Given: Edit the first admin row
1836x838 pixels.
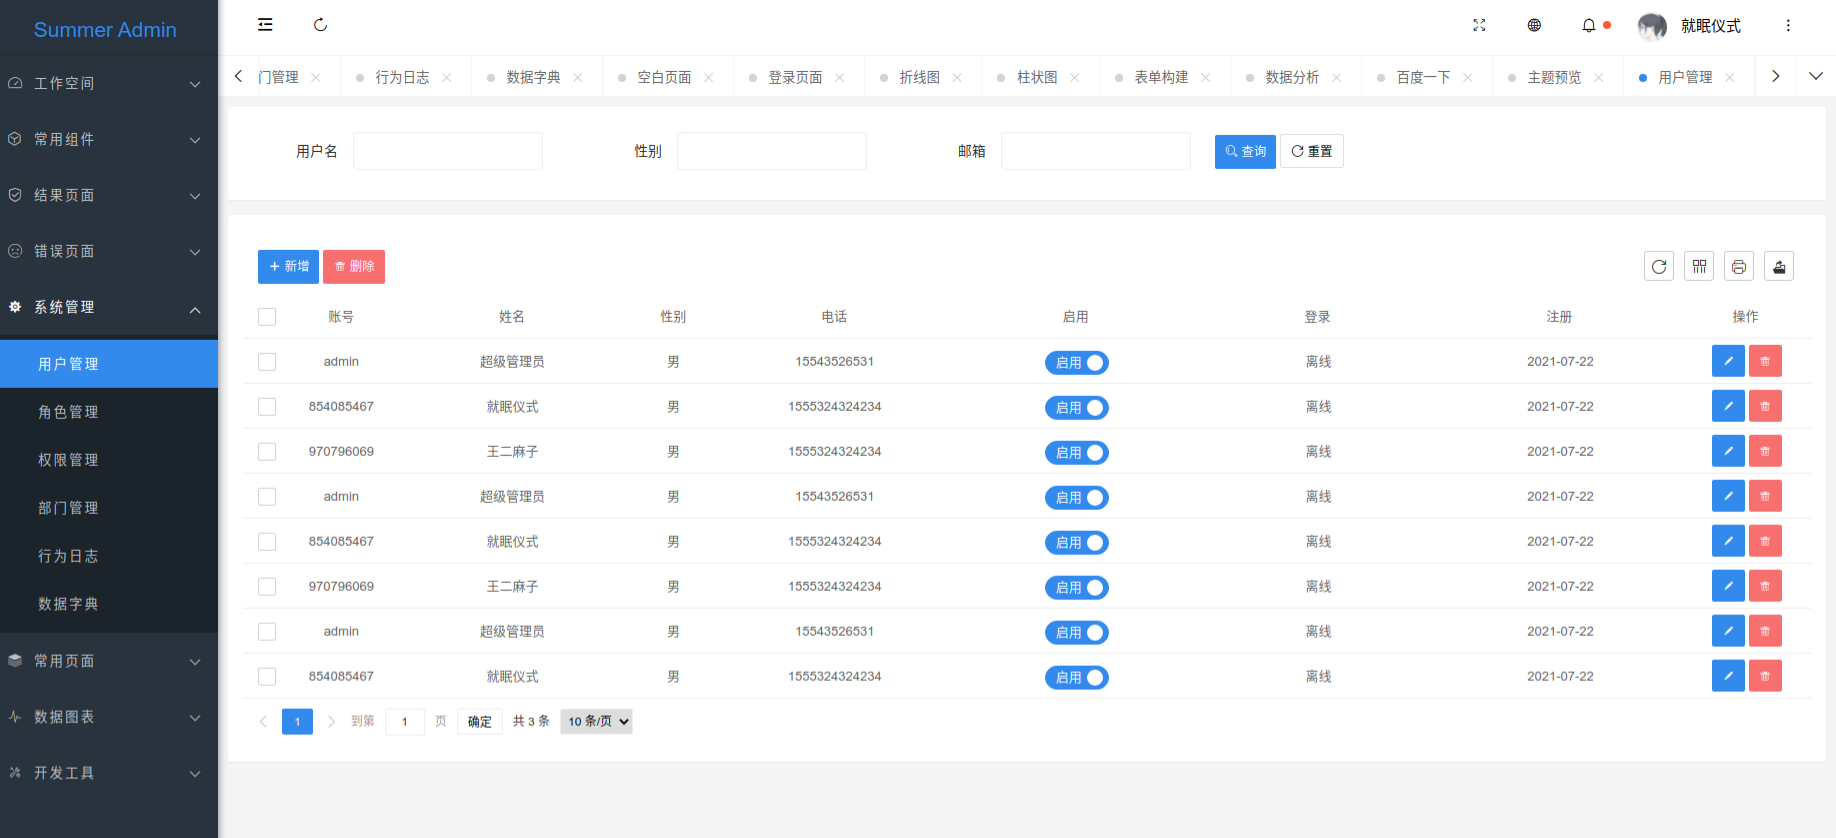Looking at the screenshot, I should [1728, 361].
